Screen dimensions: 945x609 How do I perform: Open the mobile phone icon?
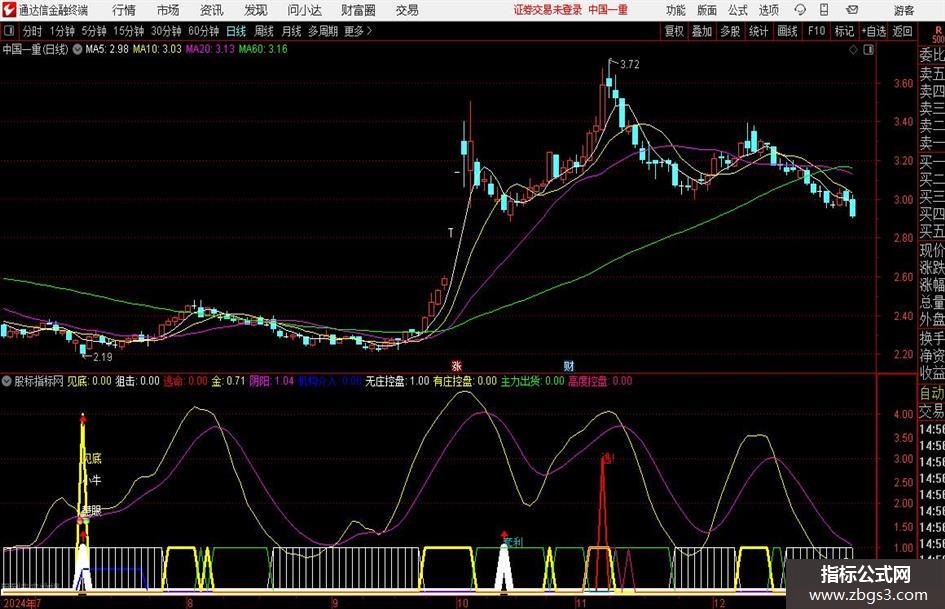(x=824, y=10)
